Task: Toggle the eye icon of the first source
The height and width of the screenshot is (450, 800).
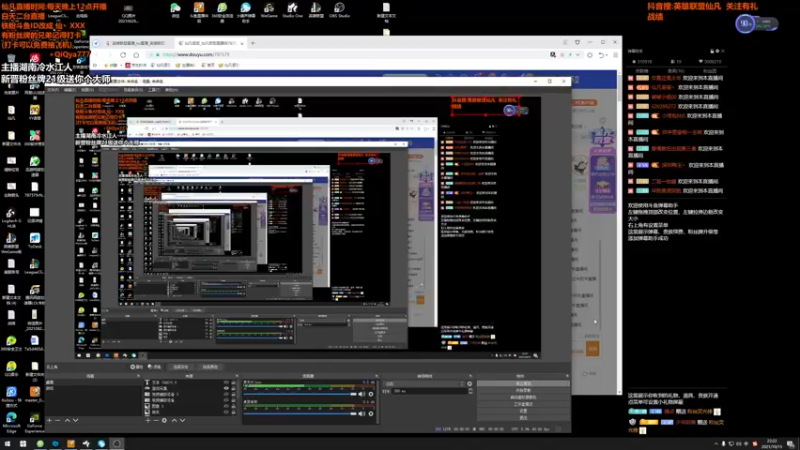Action: pos(227,383)
